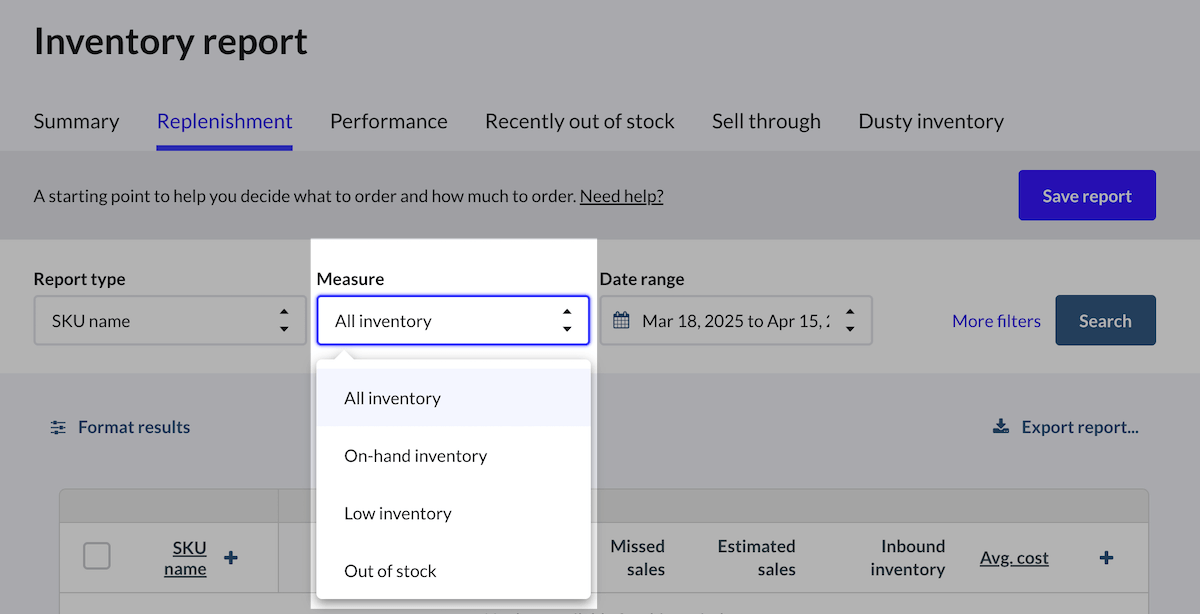Click the Save report button
The width and height of the screenshot is (1200, 614).
(1087, 196)
